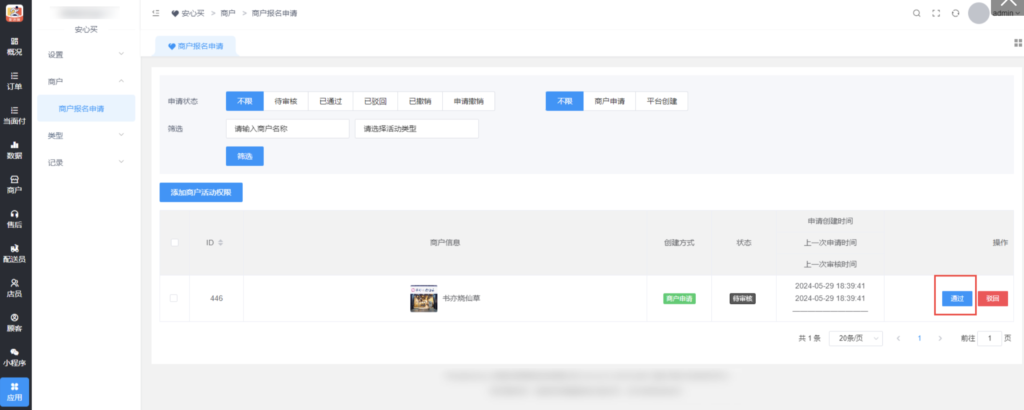Tick the checkbox for row 446
The height and width of the screenshot is (410, 1024).
point(174,298)
